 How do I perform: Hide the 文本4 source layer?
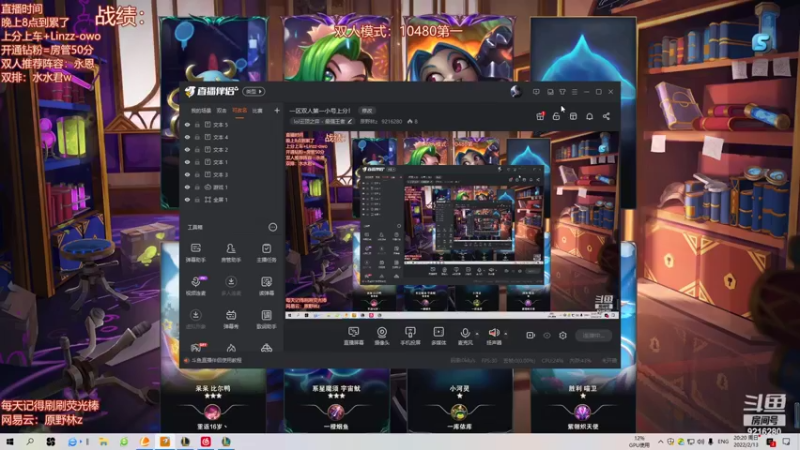(187, 137)
